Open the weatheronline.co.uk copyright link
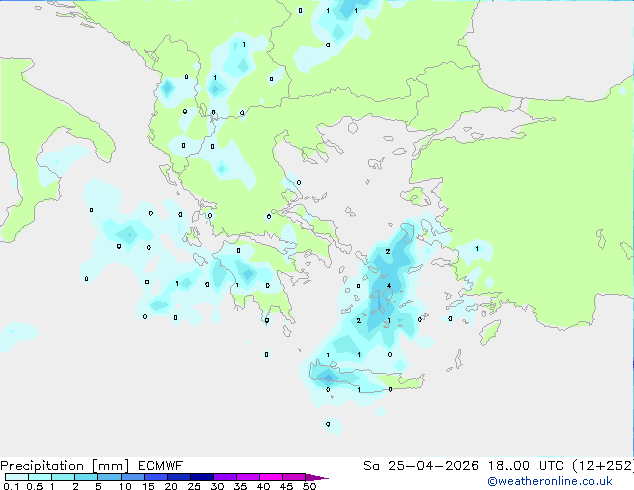The image size is (634, 490). tap(550, 481)
